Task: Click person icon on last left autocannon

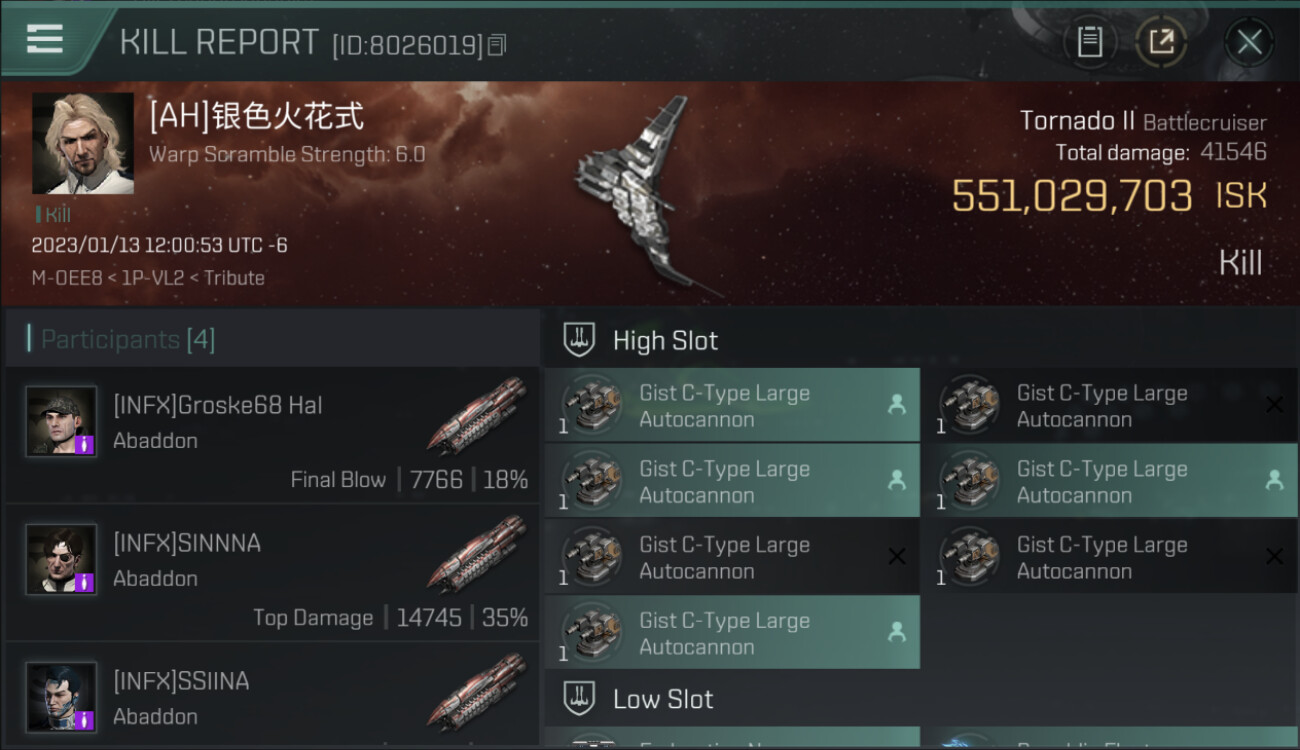Action: (897, 632)
